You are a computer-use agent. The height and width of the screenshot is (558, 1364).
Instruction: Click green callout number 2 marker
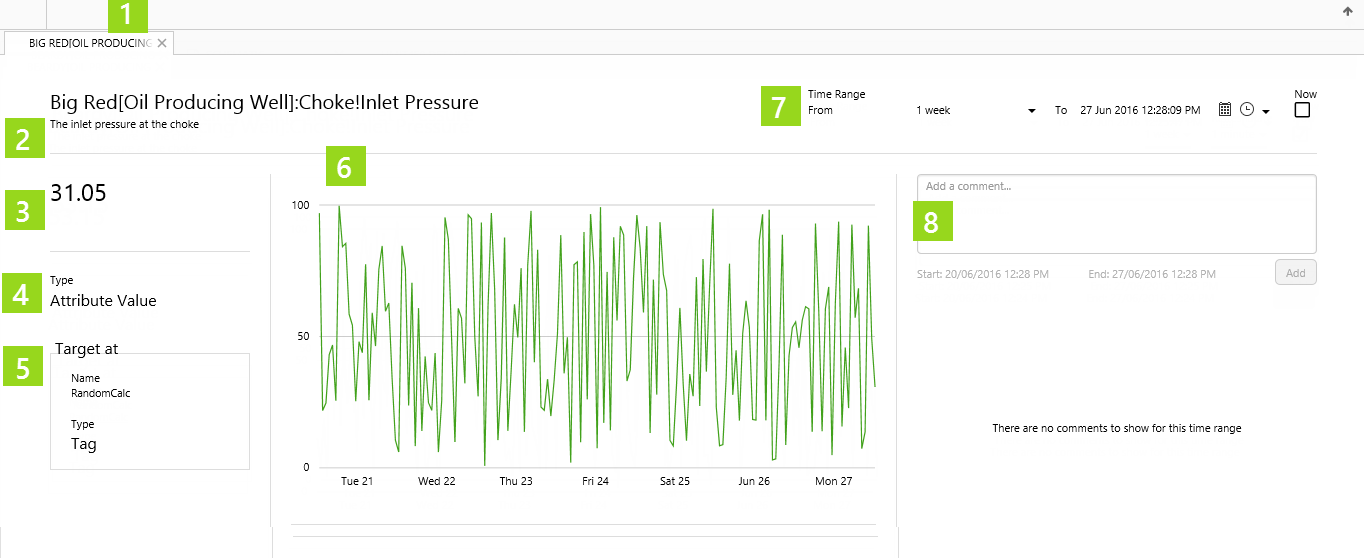tap(24, 139)
